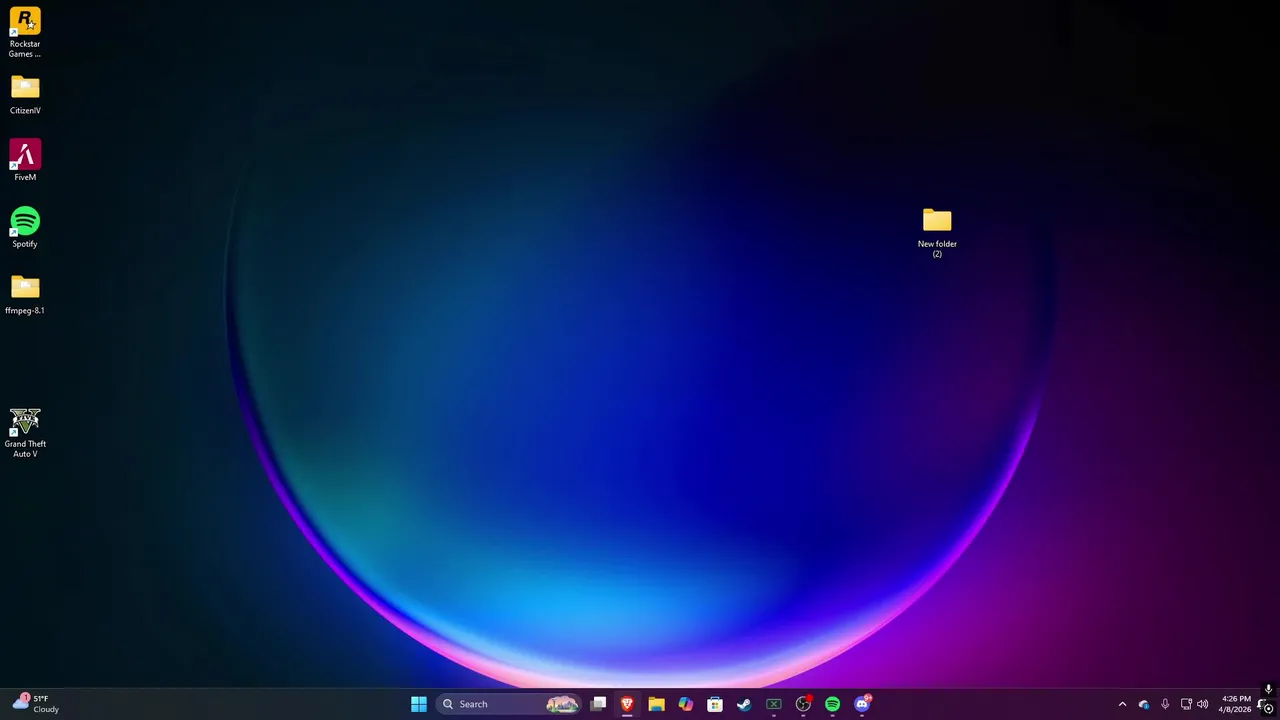
Task: Open Microsoft Store from the taskbar
Action: 715,704
